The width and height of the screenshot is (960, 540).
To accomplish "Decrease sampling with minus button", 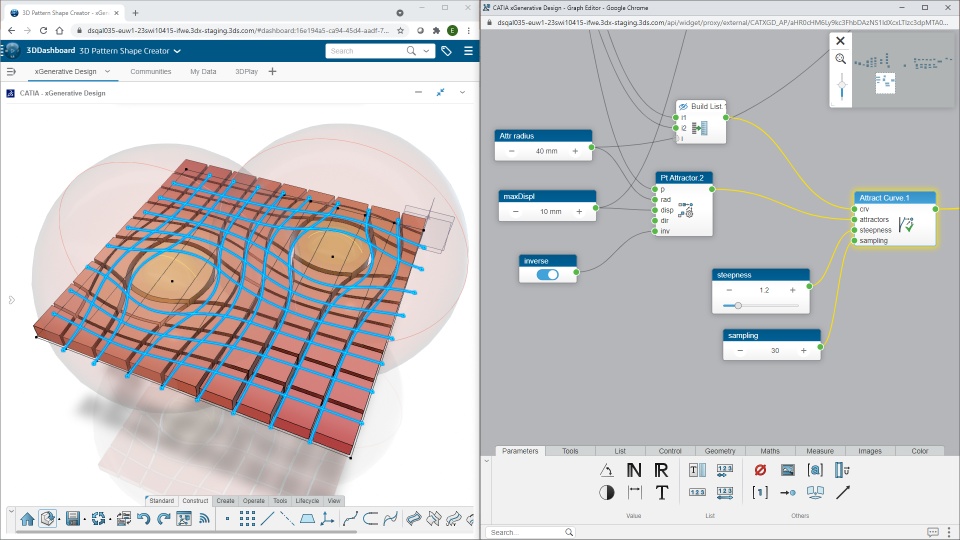I will pos(740,351).
